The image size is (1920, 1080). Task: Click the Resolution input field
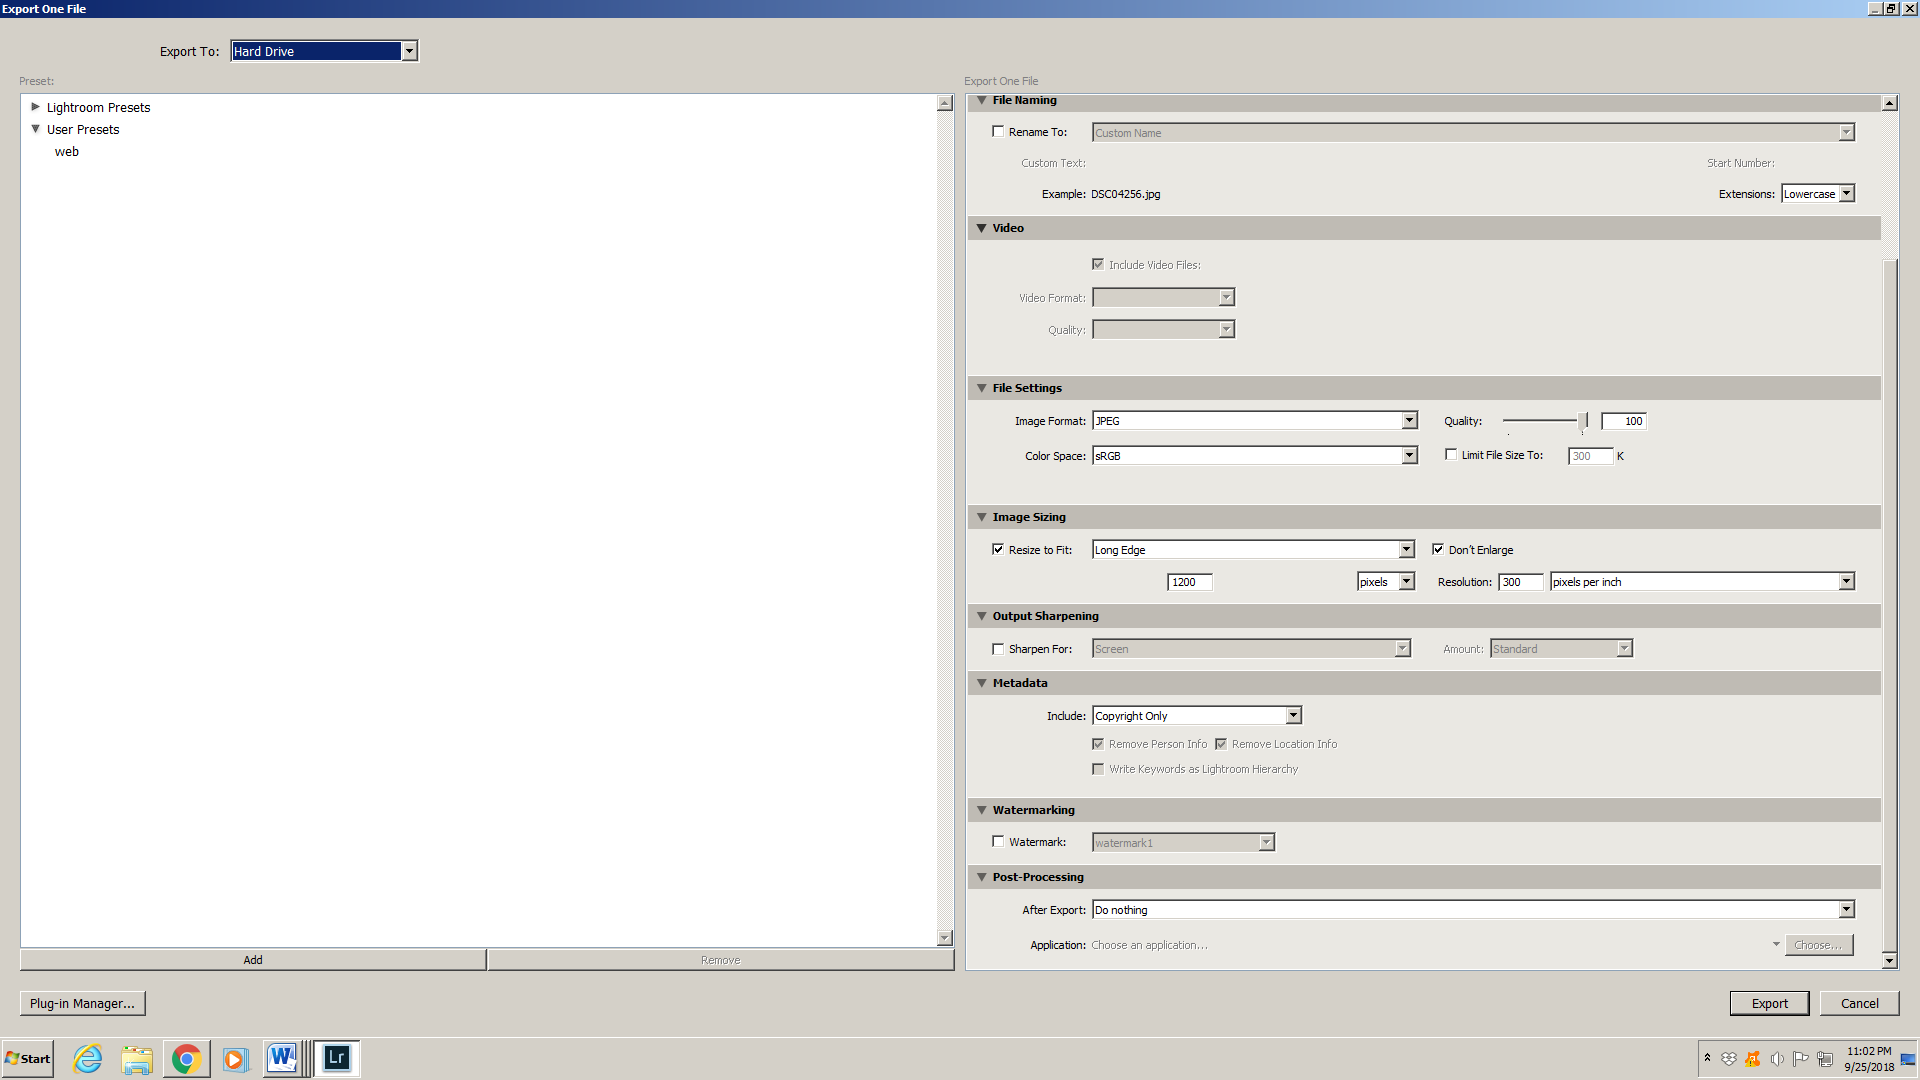point(1519,582)
